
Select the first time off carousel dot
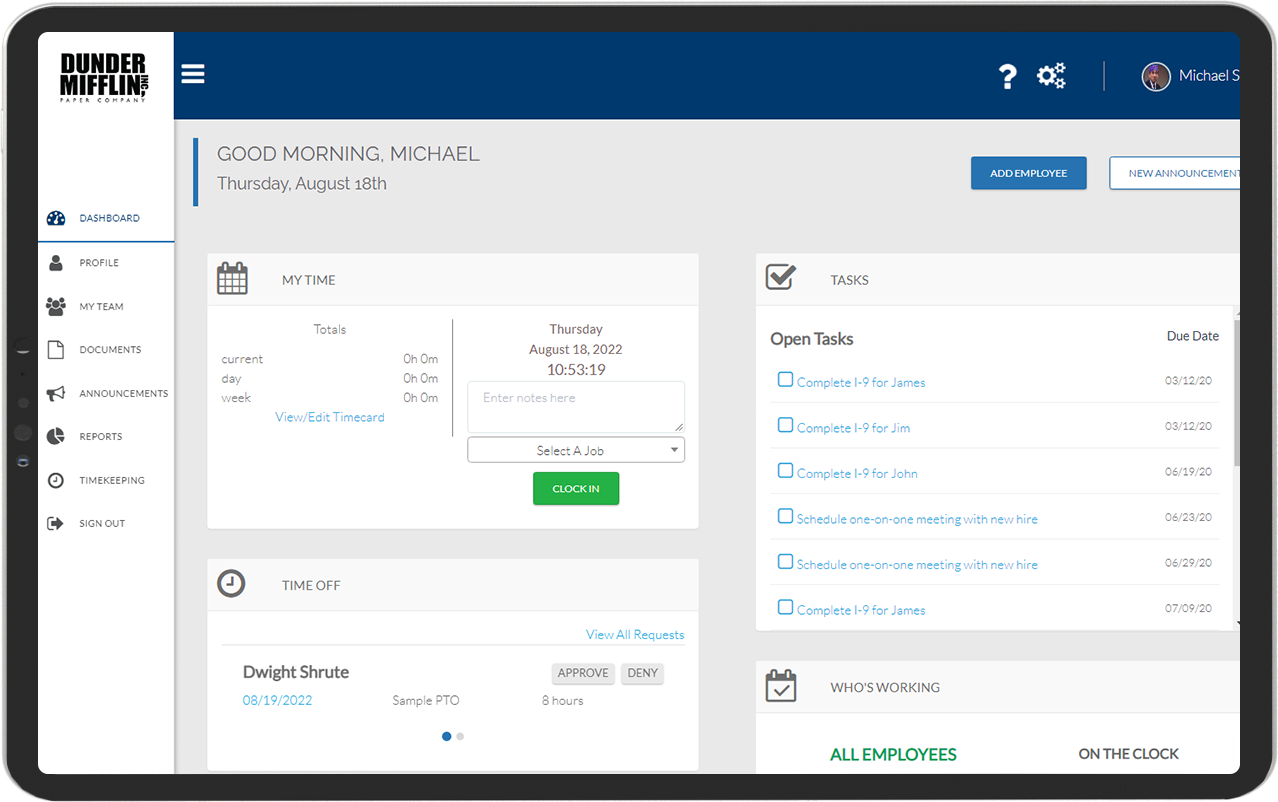coord(446,736)
